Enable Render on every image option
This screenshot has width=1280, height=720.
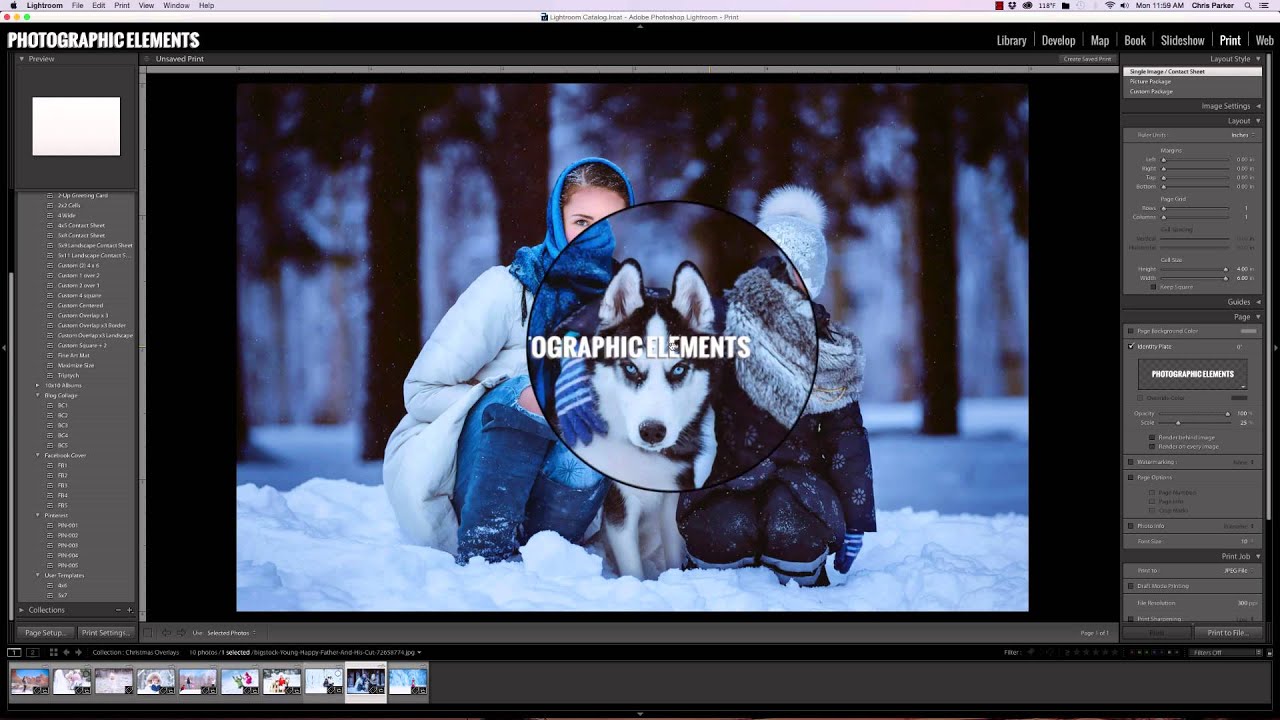tap(1152, 446)
